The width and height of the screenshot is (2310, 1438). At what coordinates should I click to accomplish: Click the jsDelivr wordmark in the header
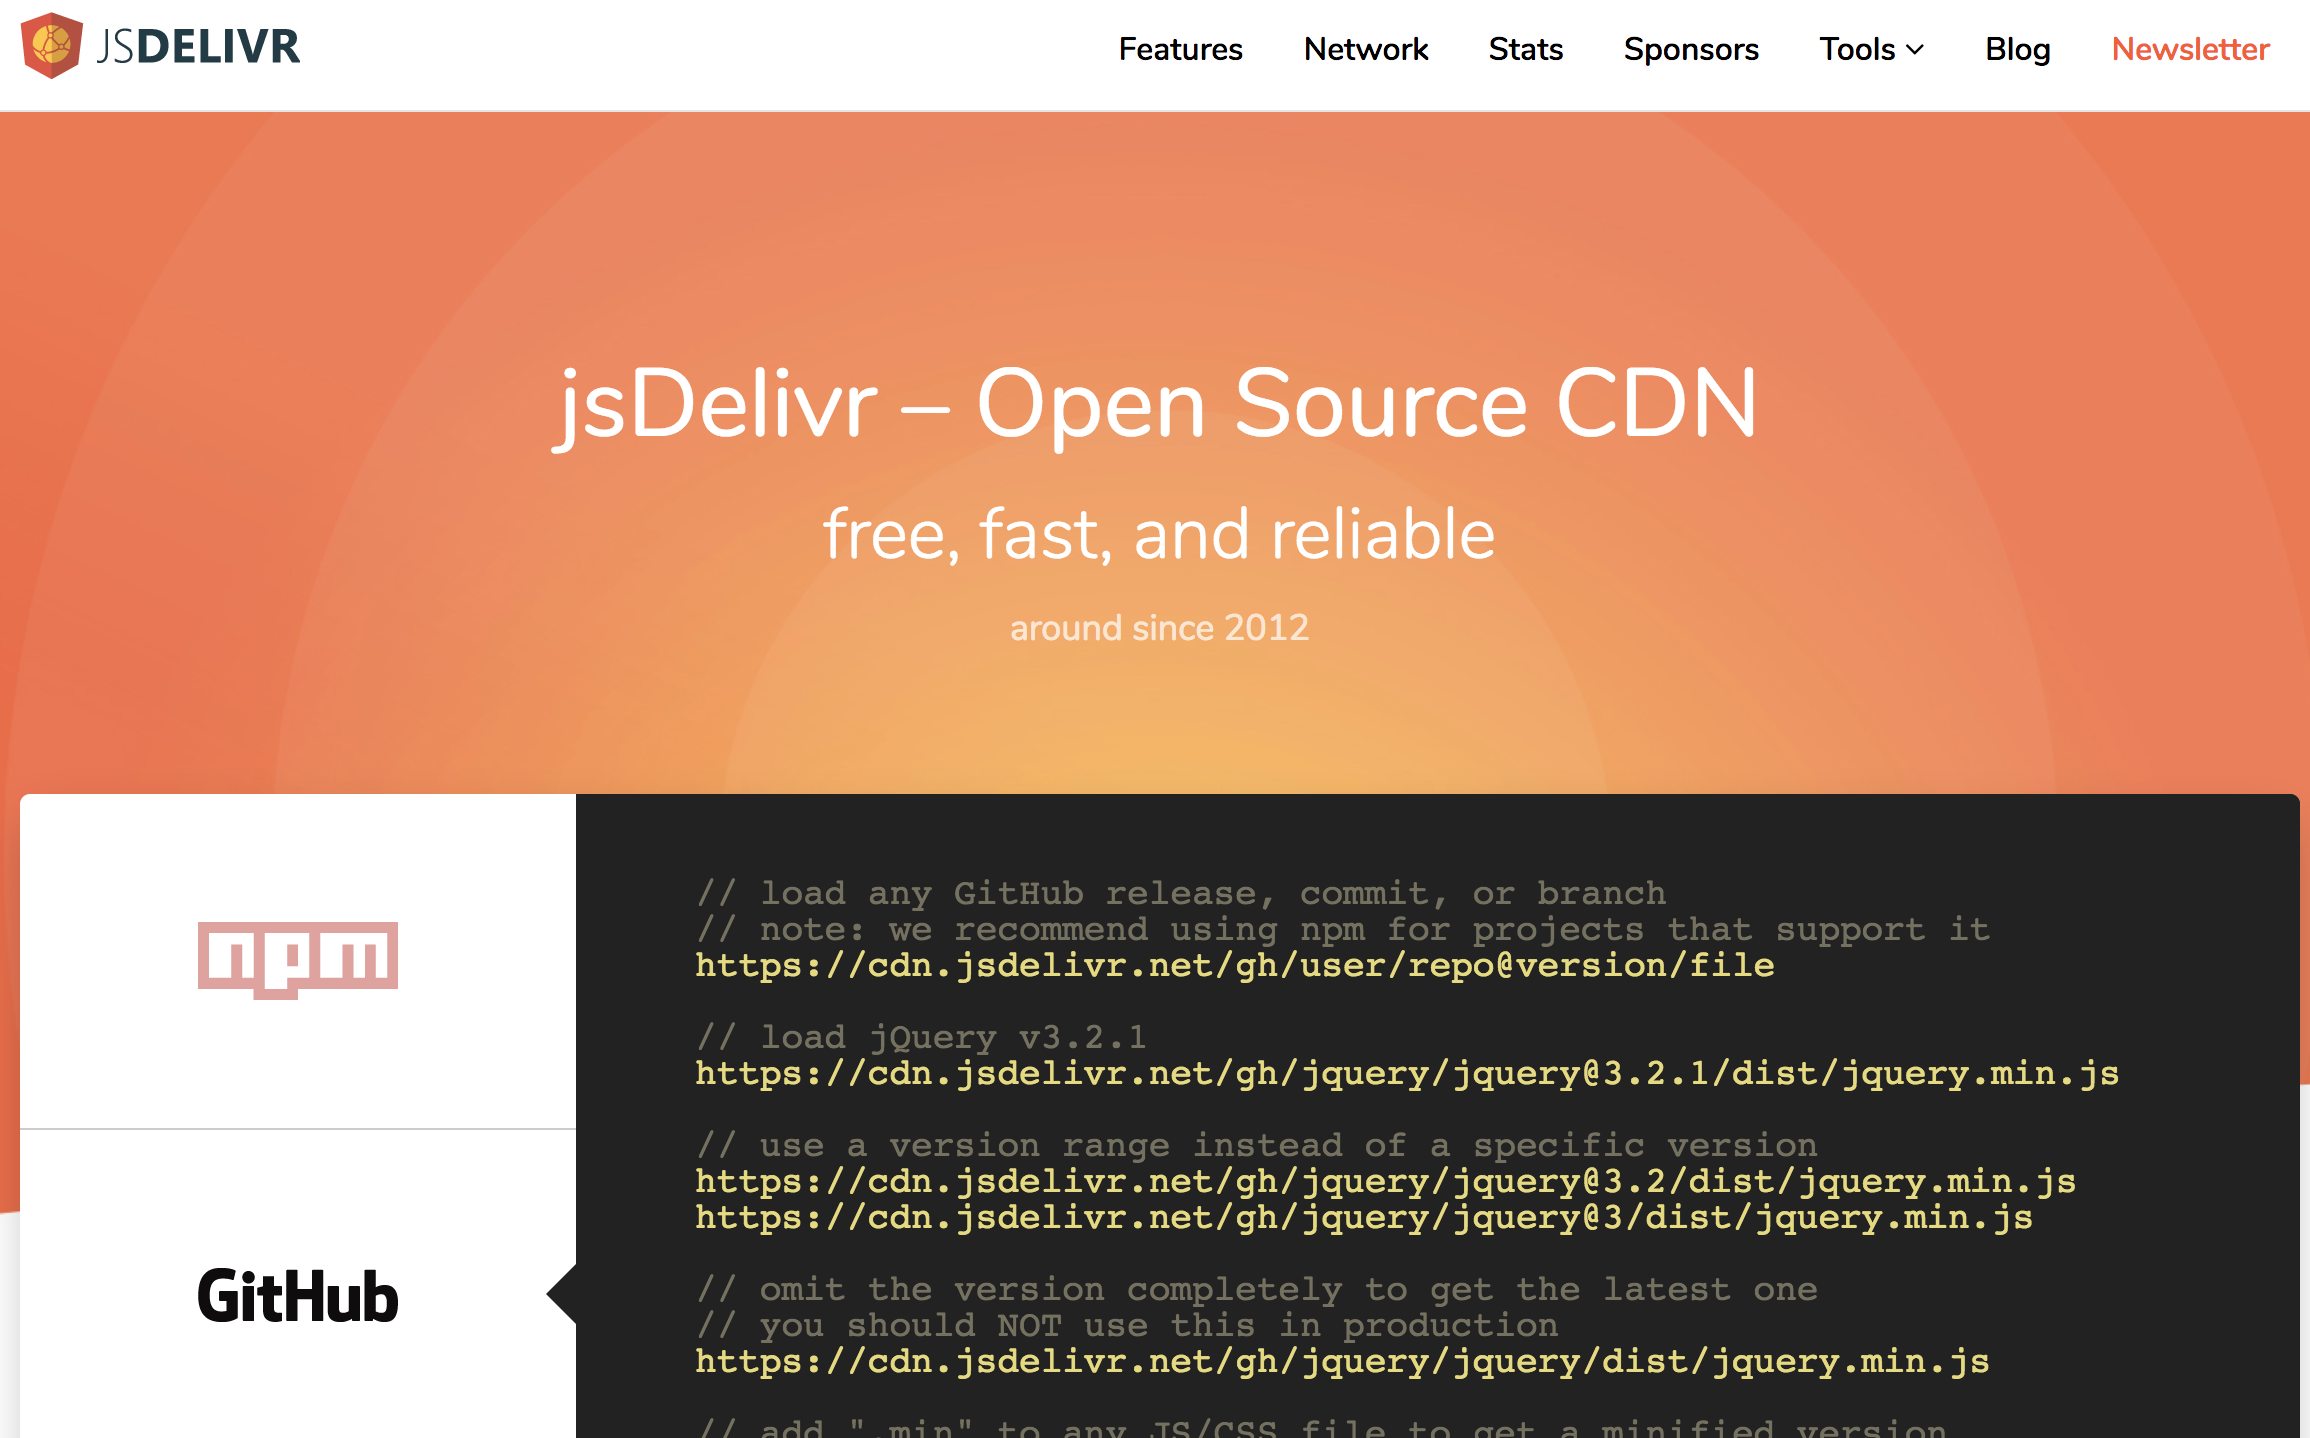(x=200, y=45)
